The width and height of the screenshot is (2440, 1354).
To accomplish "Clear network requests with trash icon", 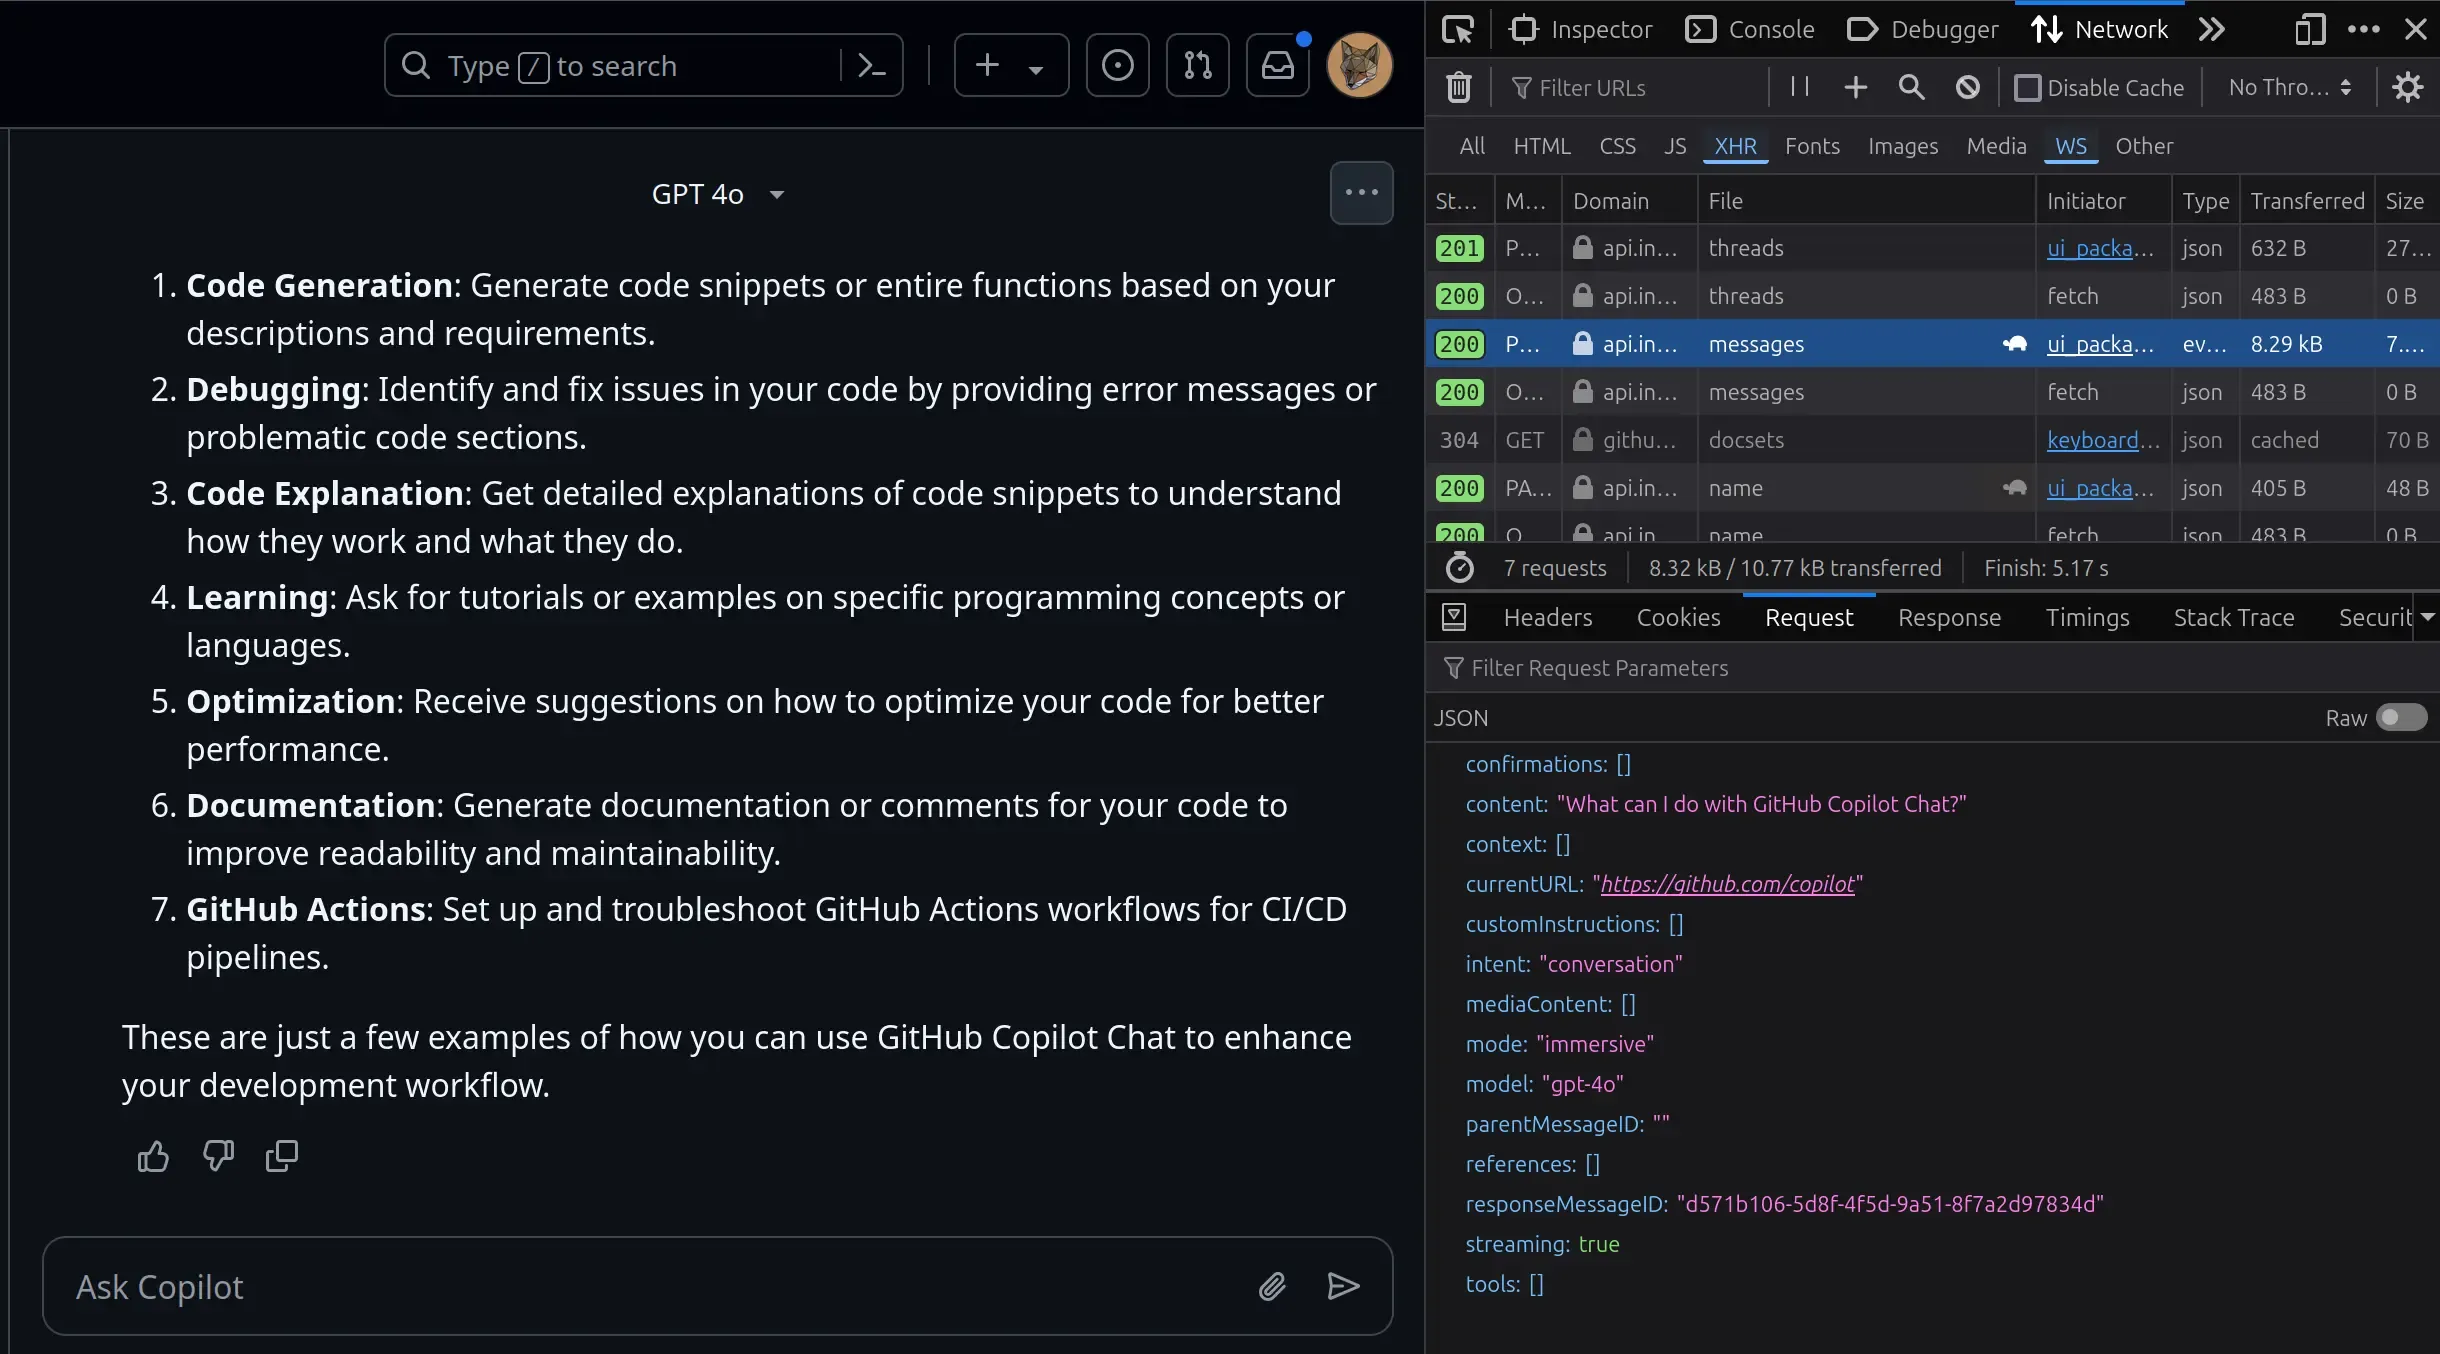I will click(1458, 87).
